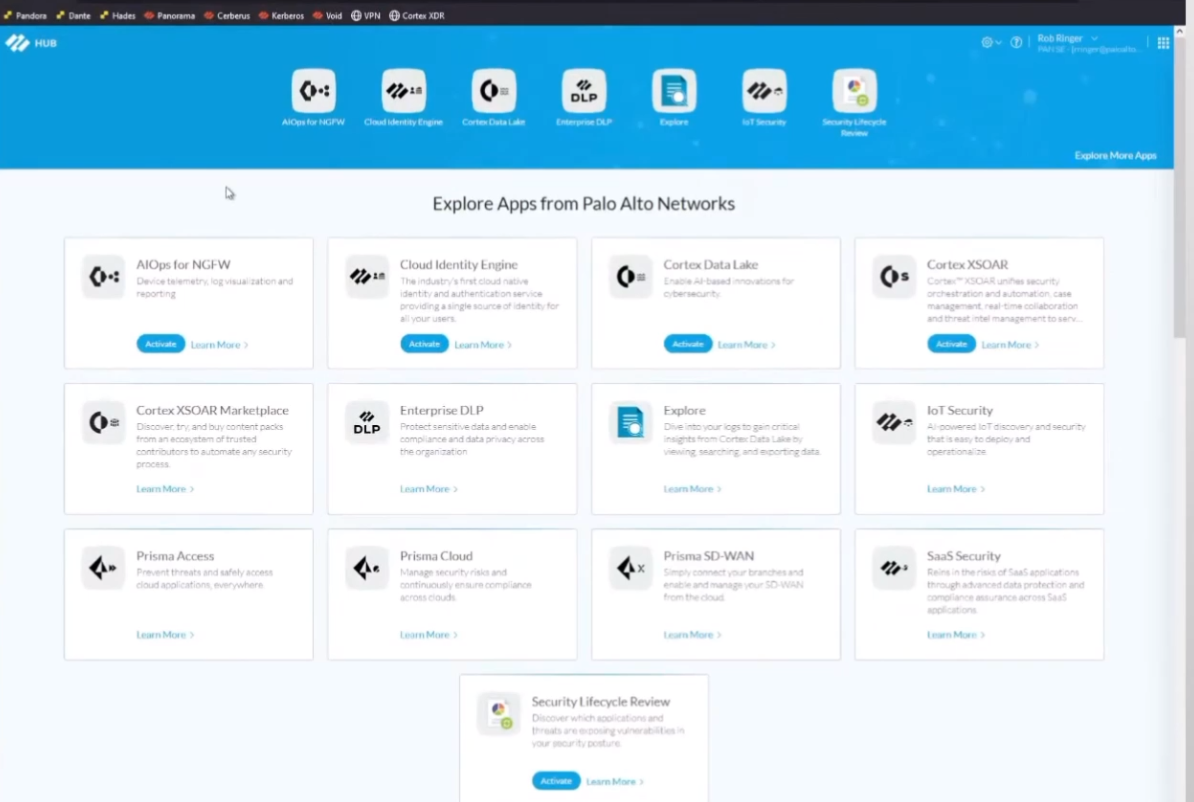Open the settings gear dropdown
Image resolution: width=1194 pixels, height=802 pixels.
tap(991, 43)
